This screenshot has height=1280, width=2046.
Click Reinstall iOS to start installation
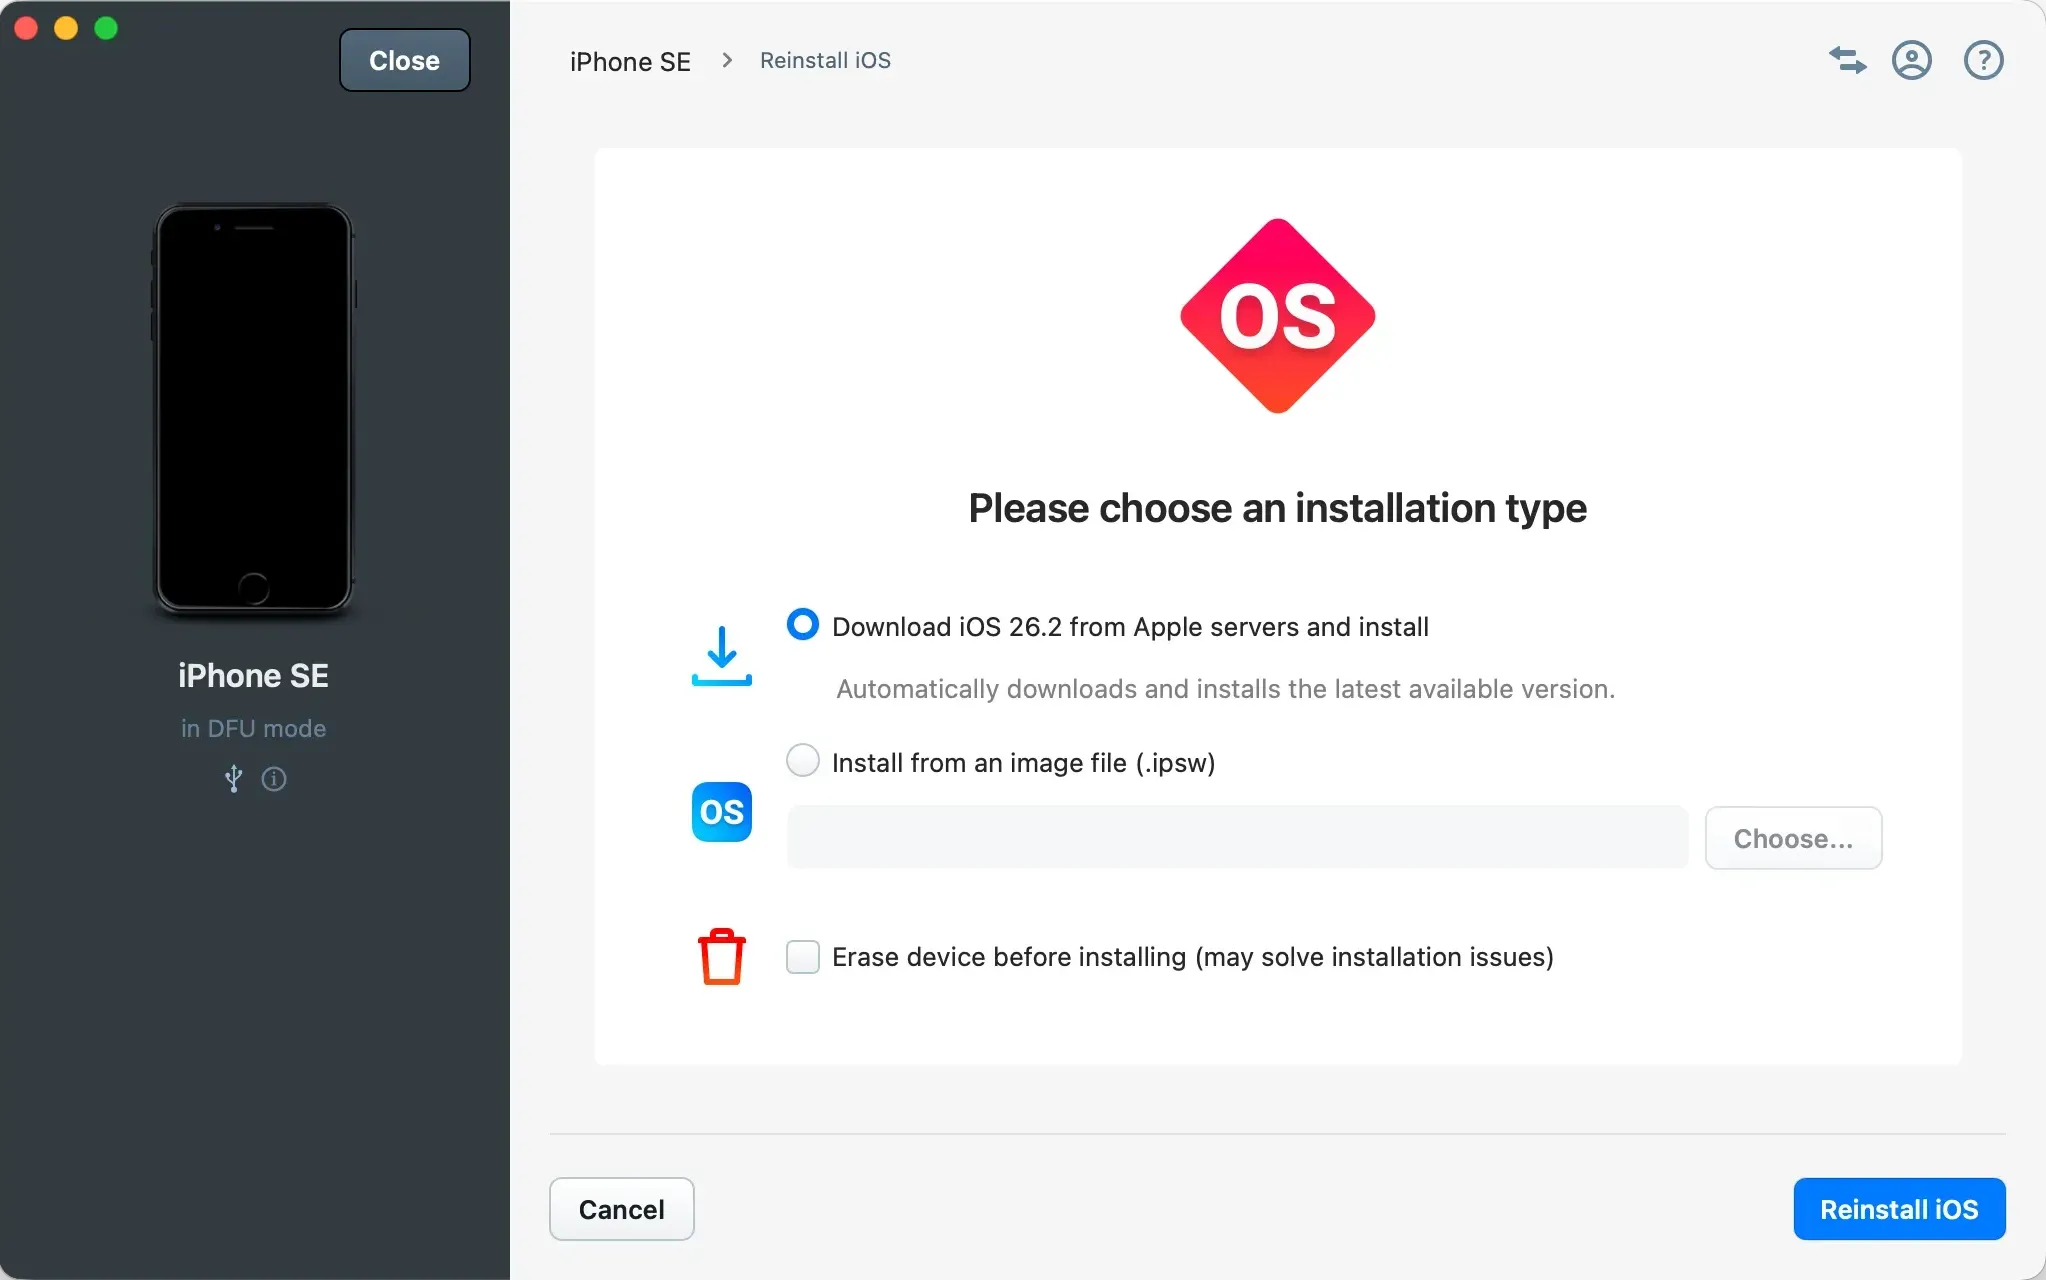pyautogui.click(x=1897, y=1209)
